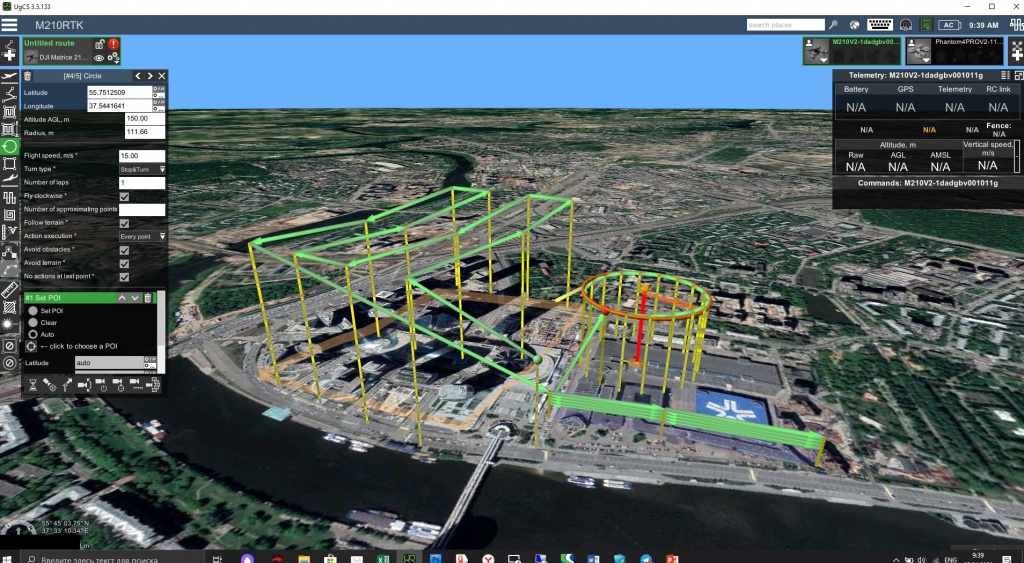Add a Wait action with hourglass icon
Screen dimensions: 1024x563
point(32,384)
